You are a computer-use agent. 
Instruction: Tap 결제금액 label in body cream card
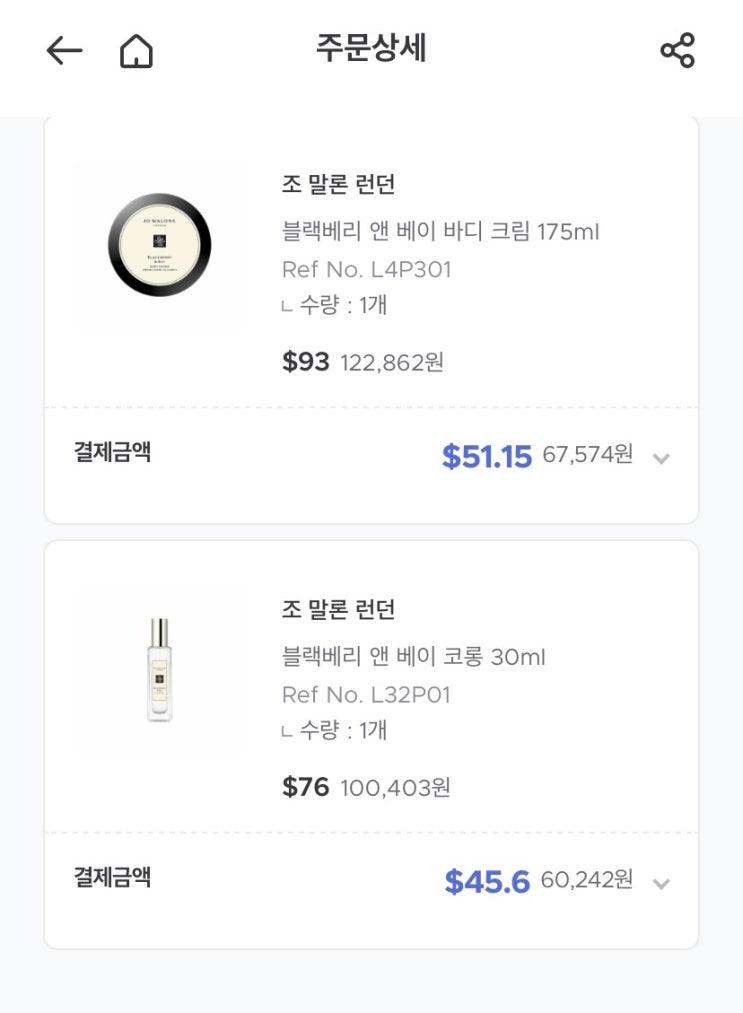(112, 452)
